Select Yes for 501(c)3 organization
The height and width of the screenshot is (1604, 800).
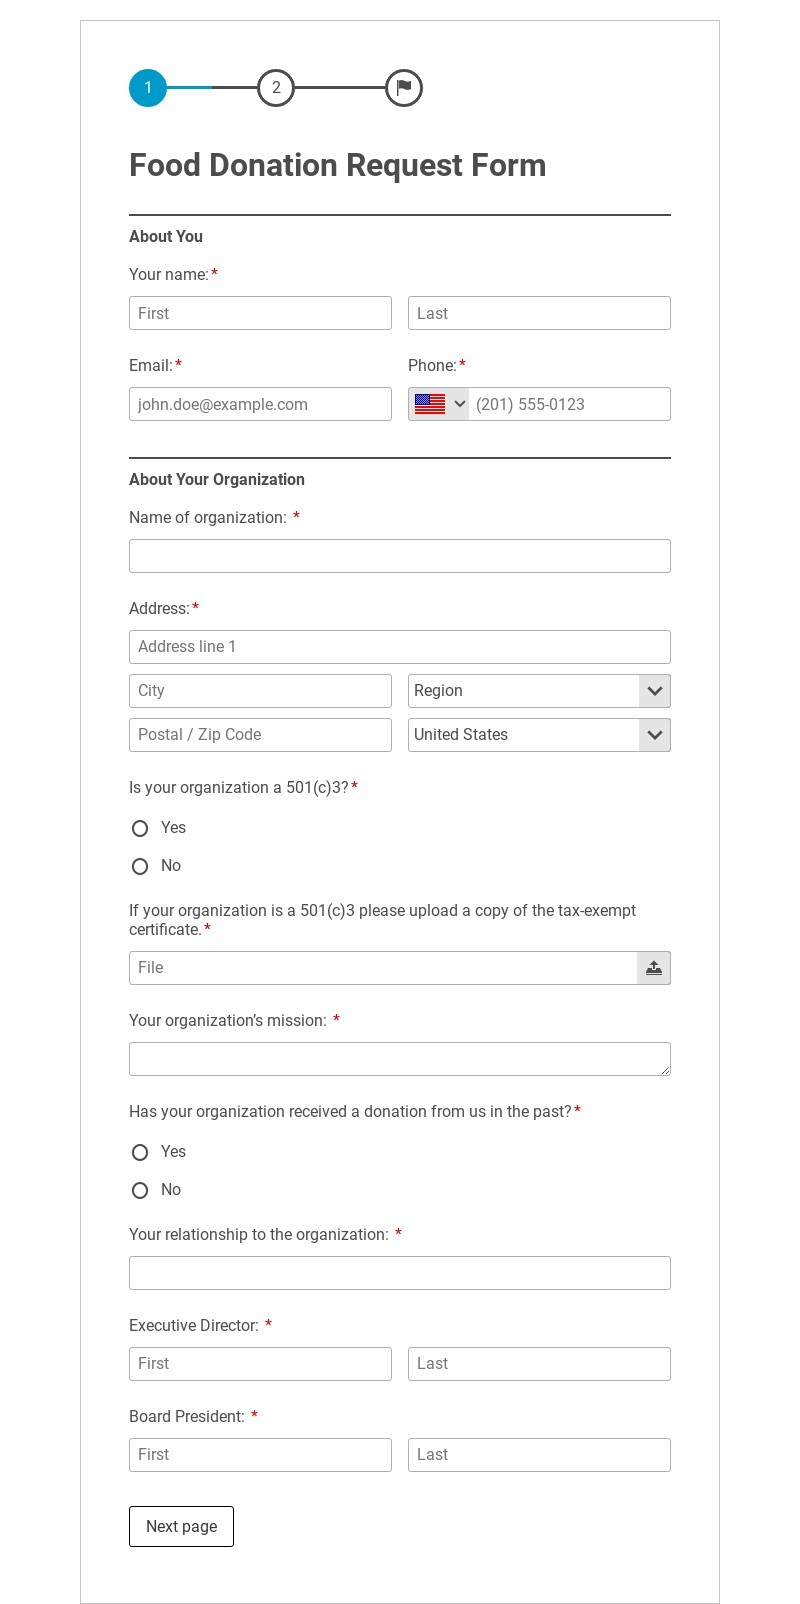click(140, 828)
